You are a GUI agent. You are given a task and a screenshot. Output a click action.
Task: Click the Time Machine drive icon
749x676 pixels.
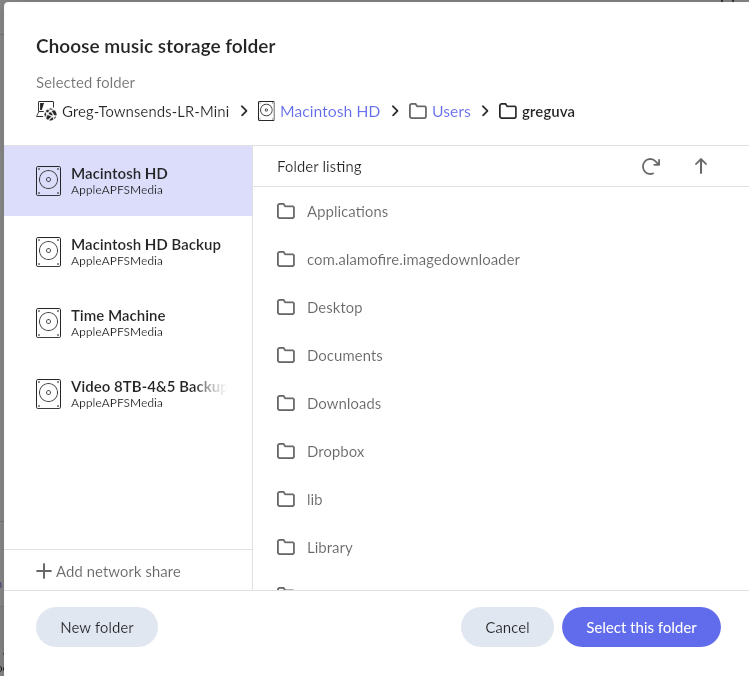pos(48,323)
